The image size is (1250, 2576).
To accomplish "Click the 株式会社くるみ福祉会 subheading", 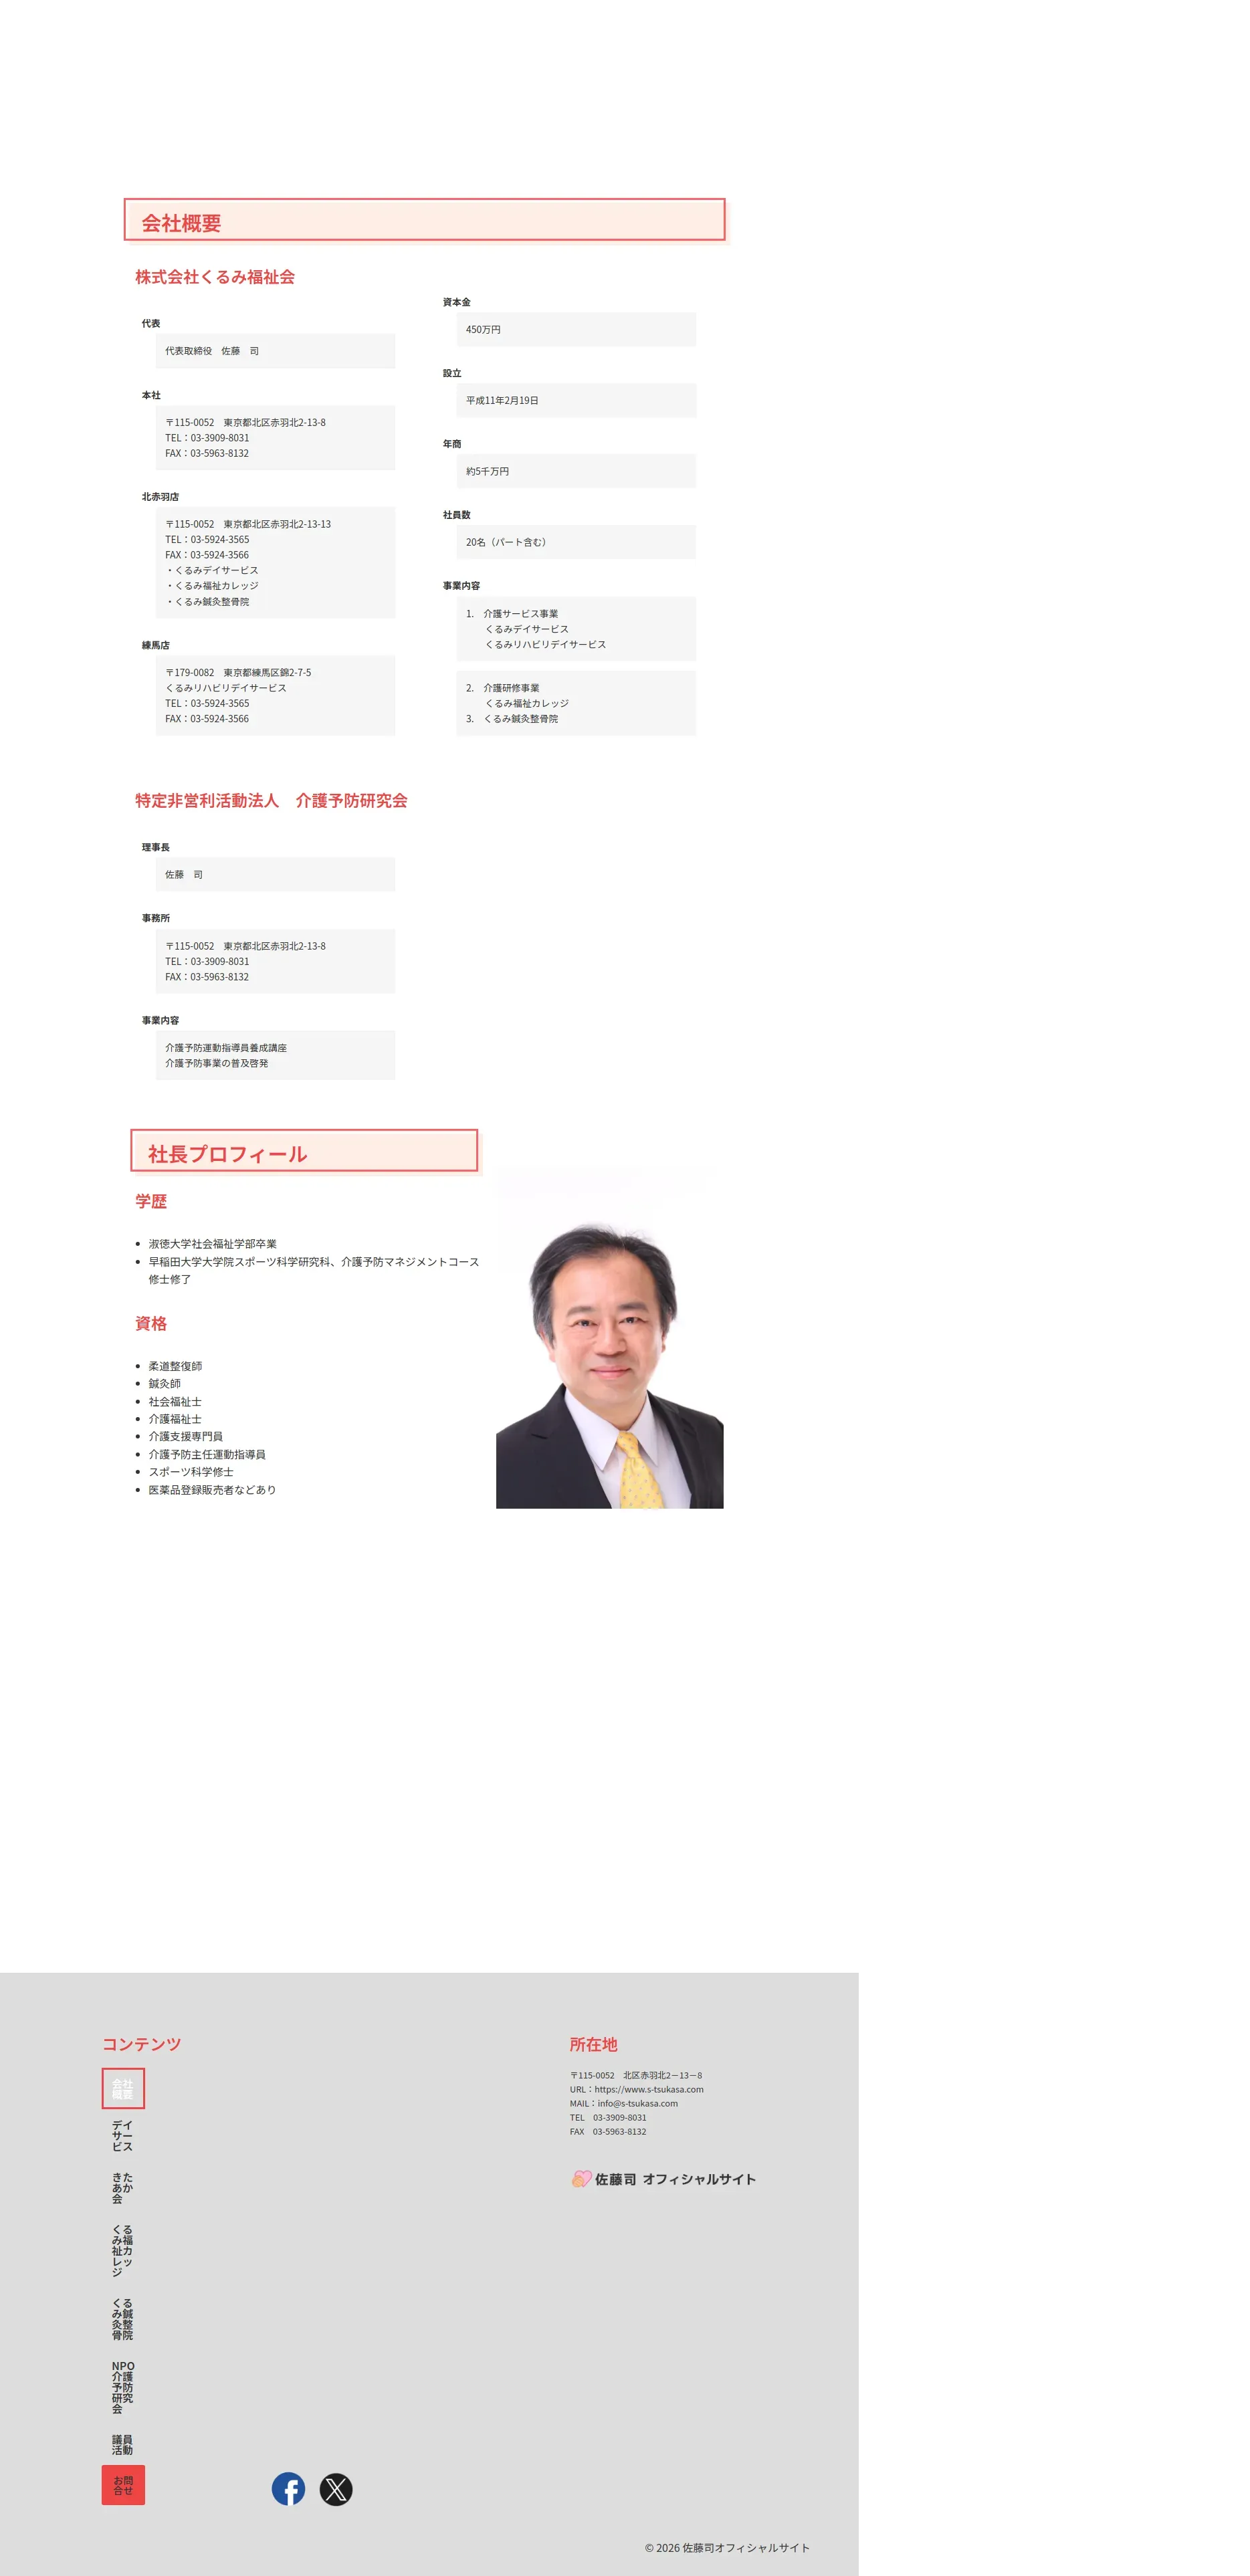I will click(215, 277).
